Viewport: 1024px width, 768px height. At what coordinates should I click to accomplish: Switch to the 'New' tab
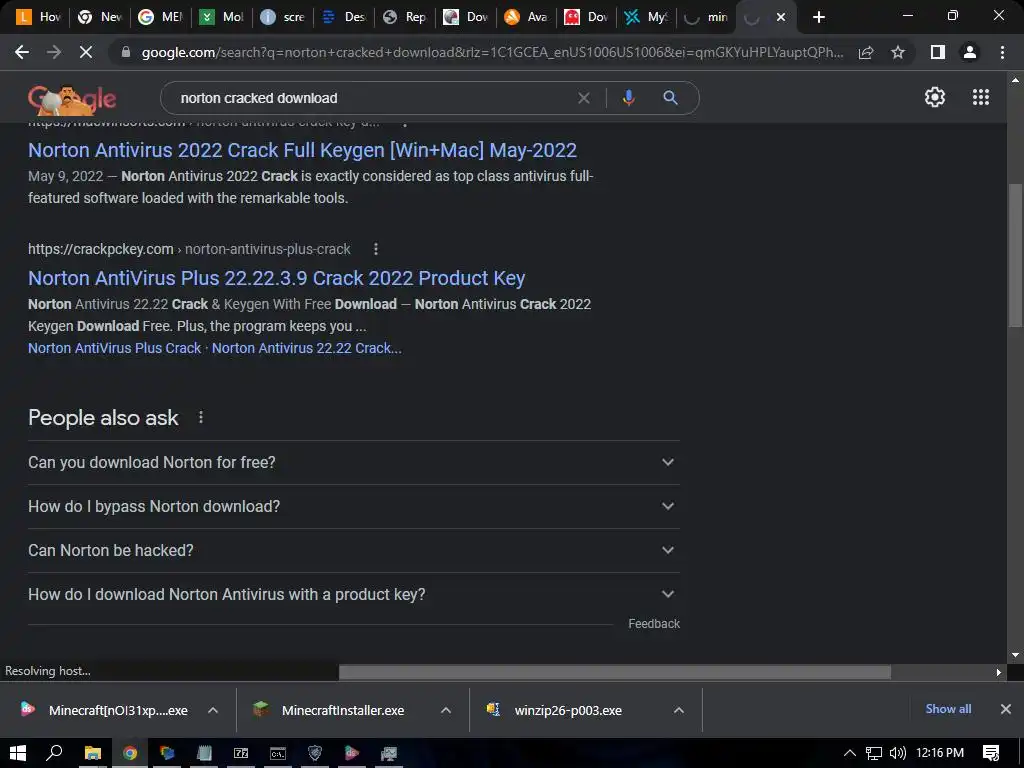point(99,17)
